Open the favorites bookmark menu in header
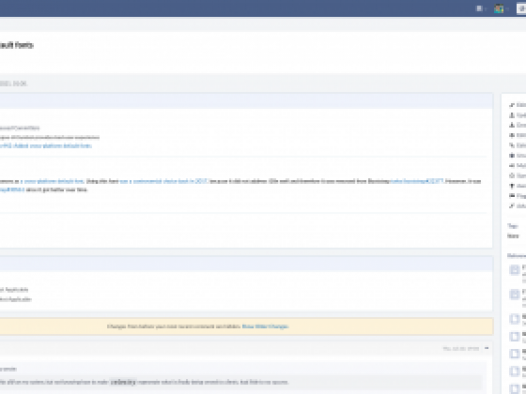This screenshot has width=526, height=394. click(481, 9)
